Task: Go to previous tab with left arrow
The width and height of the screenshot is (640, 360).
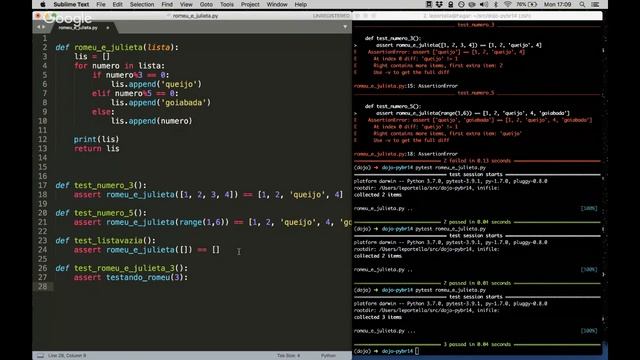Action: click(38, 27)
